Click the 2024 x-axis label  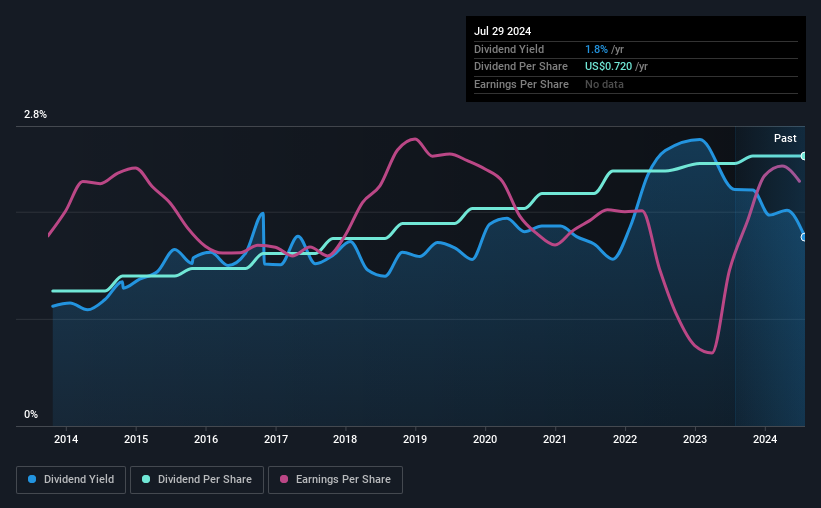coord(765,439)
